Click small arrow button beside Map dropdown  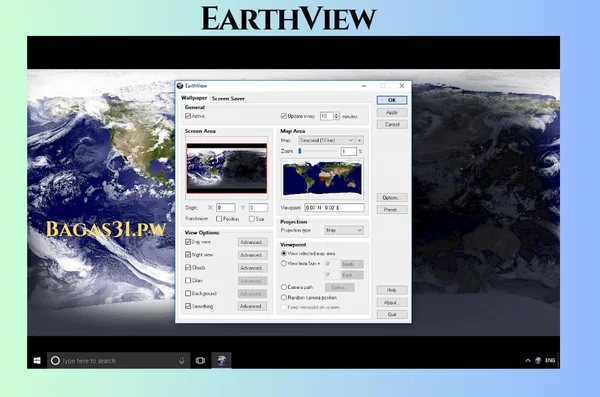359,141
